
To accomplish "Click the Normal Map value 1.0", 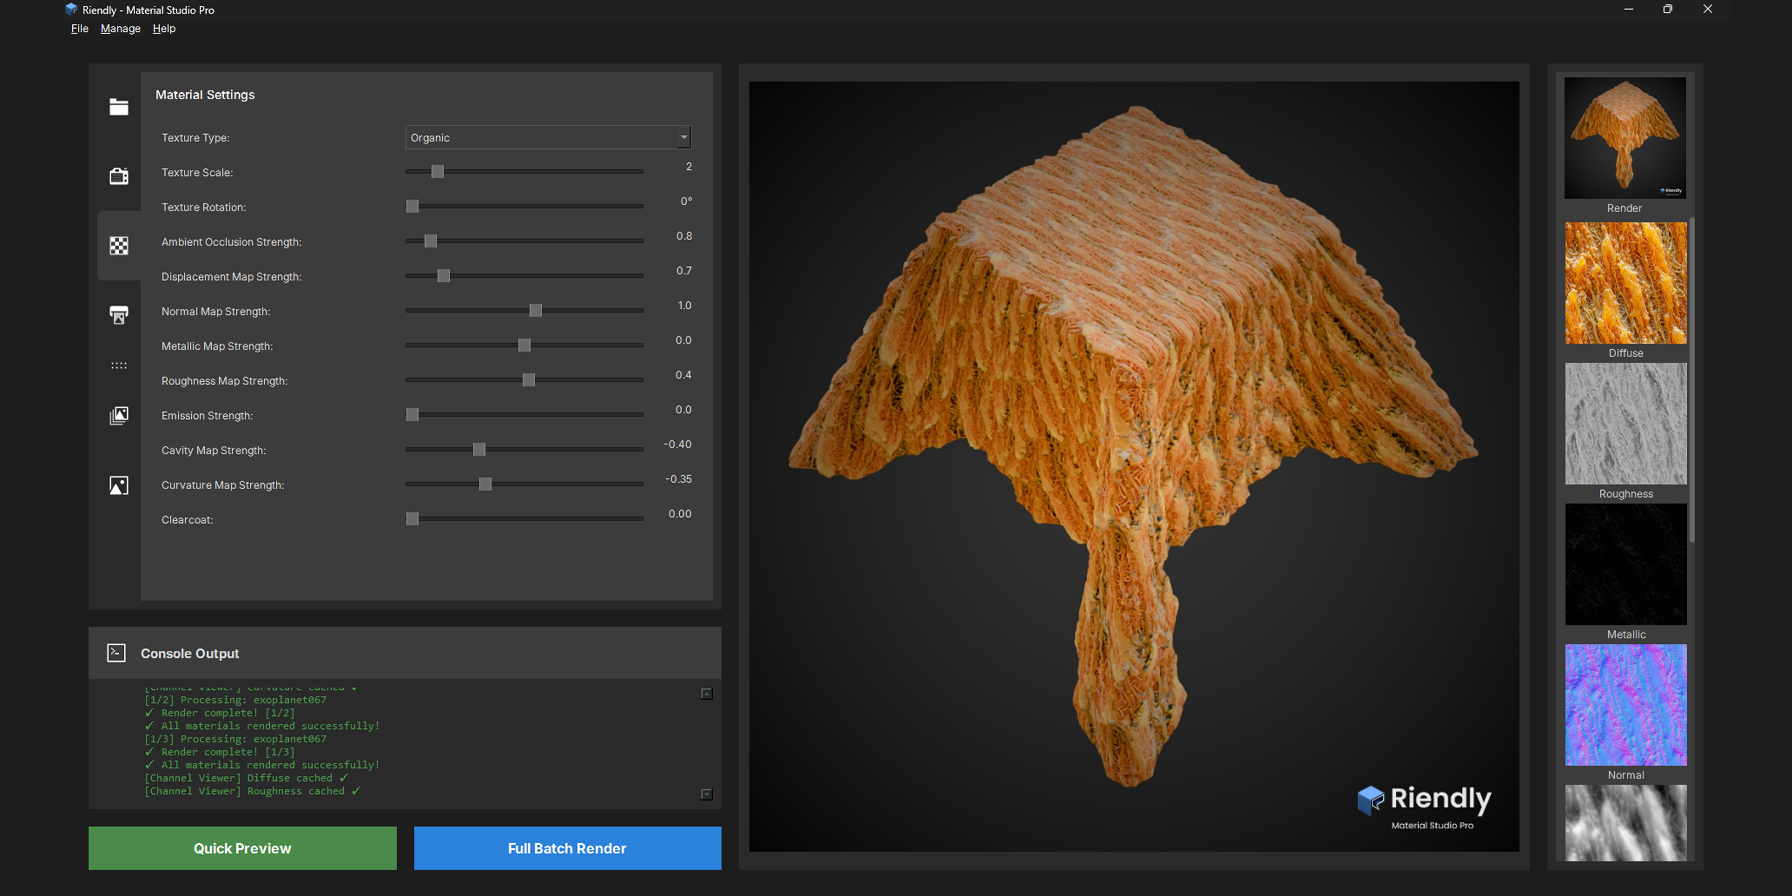I will click(684, 306).
